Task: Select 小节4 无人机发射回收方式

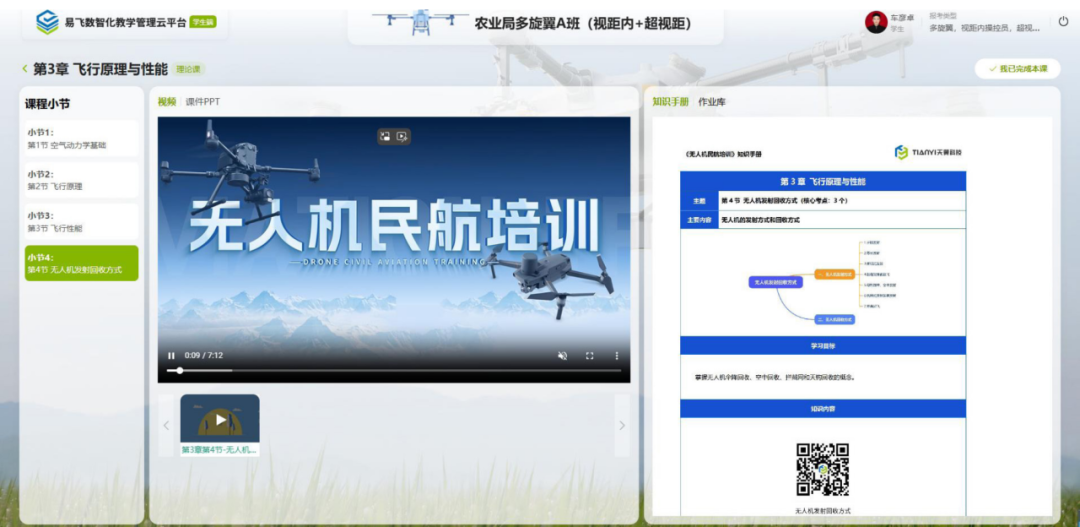Action: click(81, 263)
